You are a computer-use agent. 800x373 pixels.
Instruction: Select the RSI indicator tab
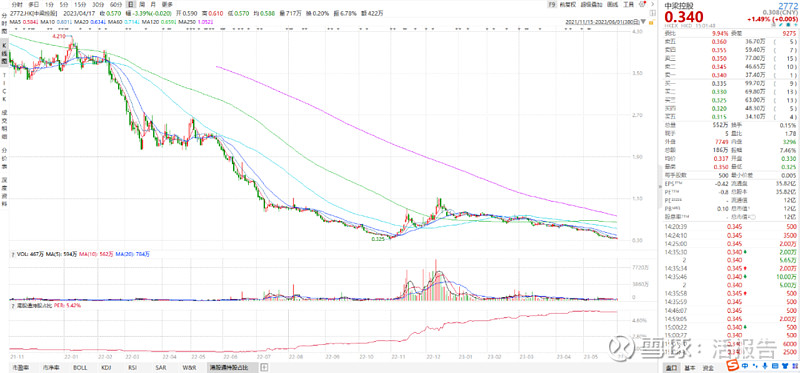coord(133,368)
